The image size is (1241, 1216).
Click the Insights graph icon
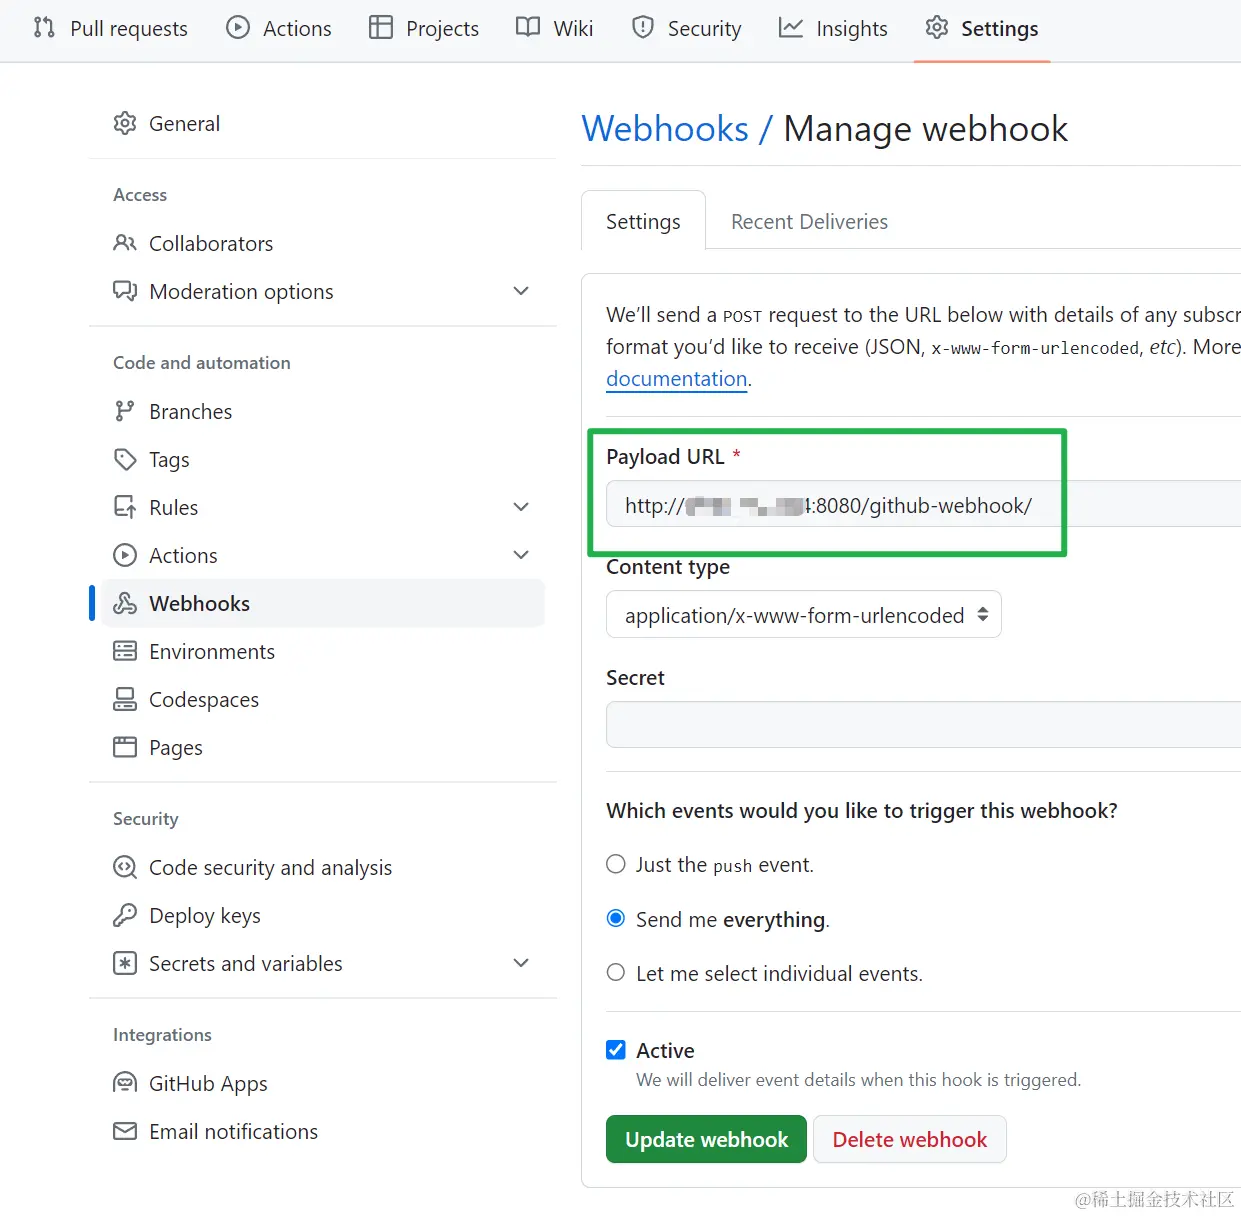(x=791, y=28)
